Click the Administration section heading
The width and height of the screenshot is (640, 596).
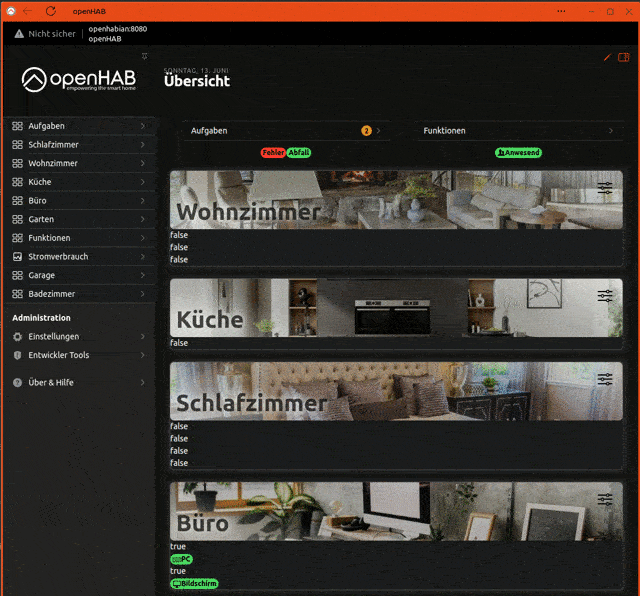41,318
